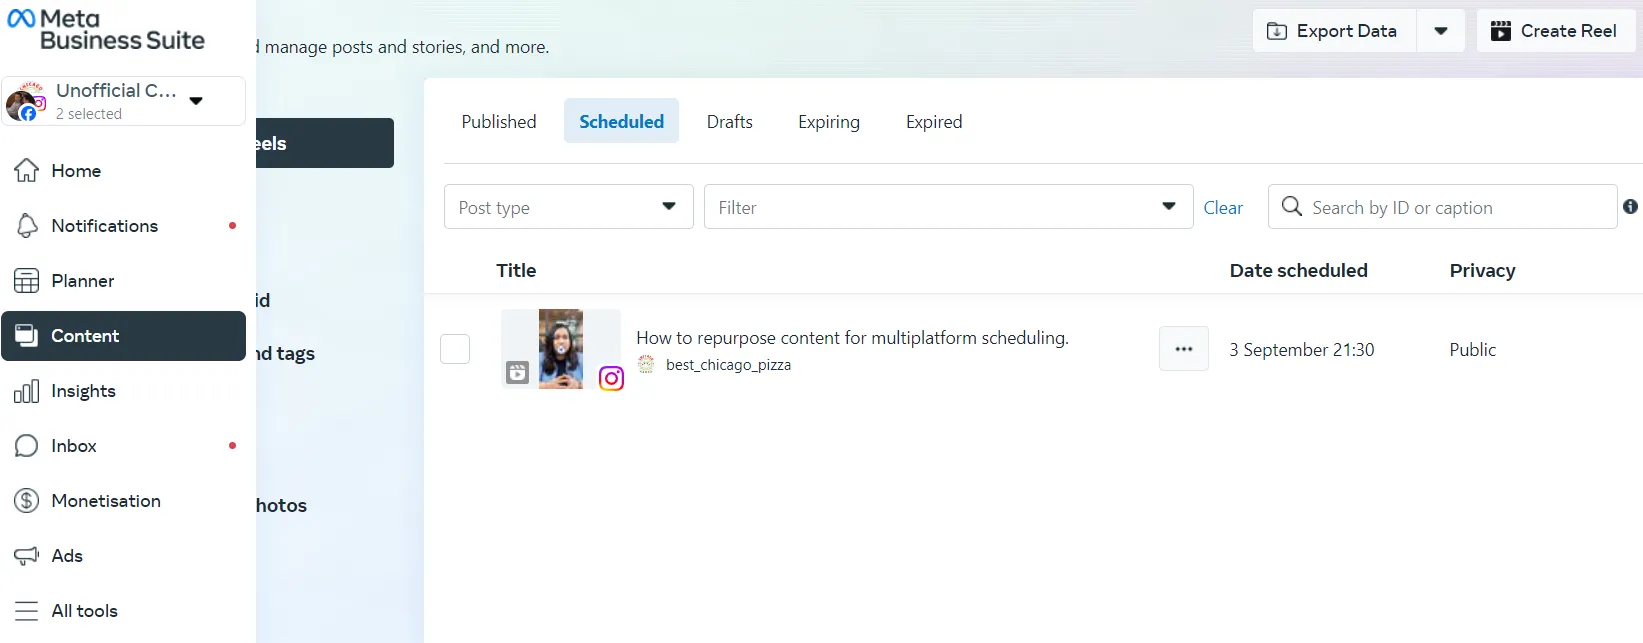The height and width of the screenshot is (643, 1643).
Task: Click the Home house icon in sidebar
Action: (27, 171)
